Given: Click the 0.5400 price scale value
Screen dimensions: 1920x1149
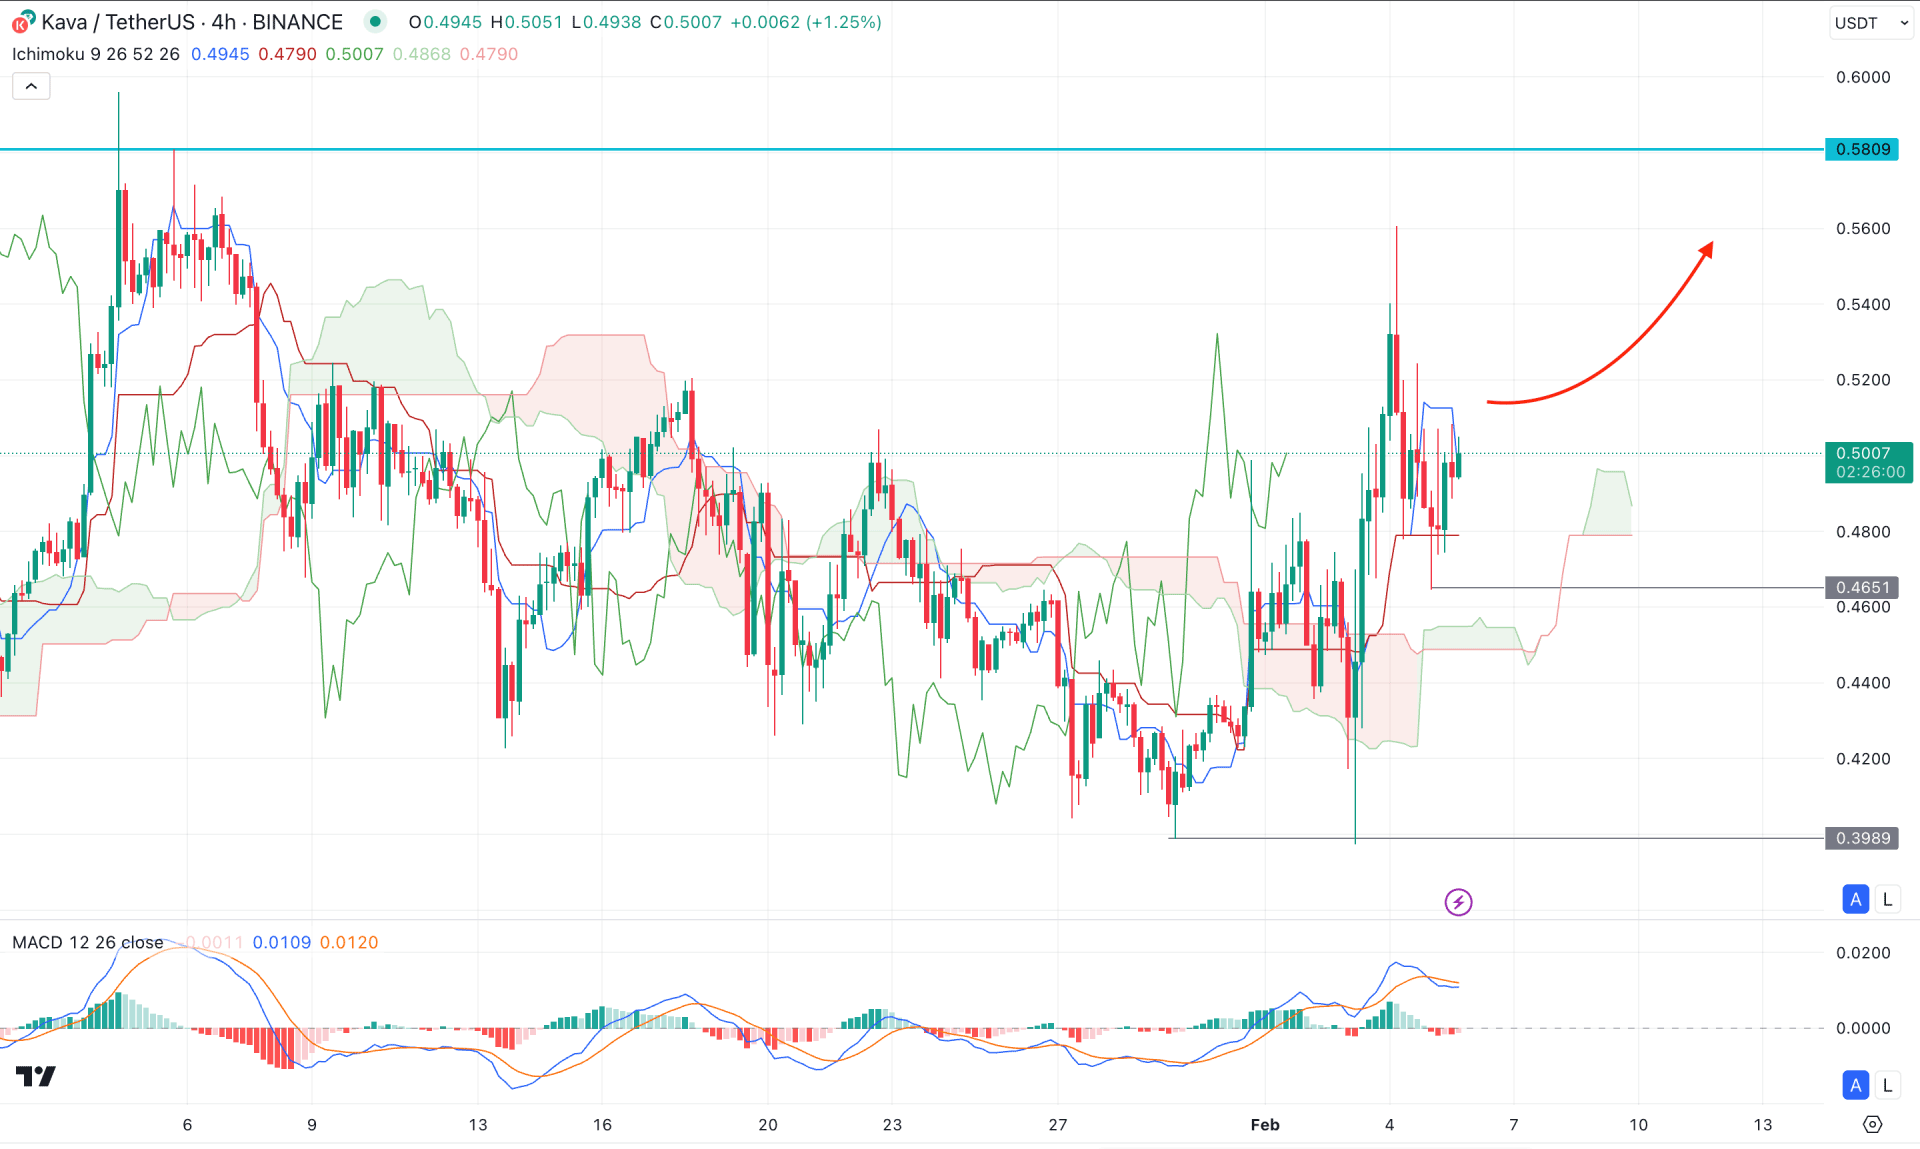Looking at the screenshot, I should (x=1863, y=304).
